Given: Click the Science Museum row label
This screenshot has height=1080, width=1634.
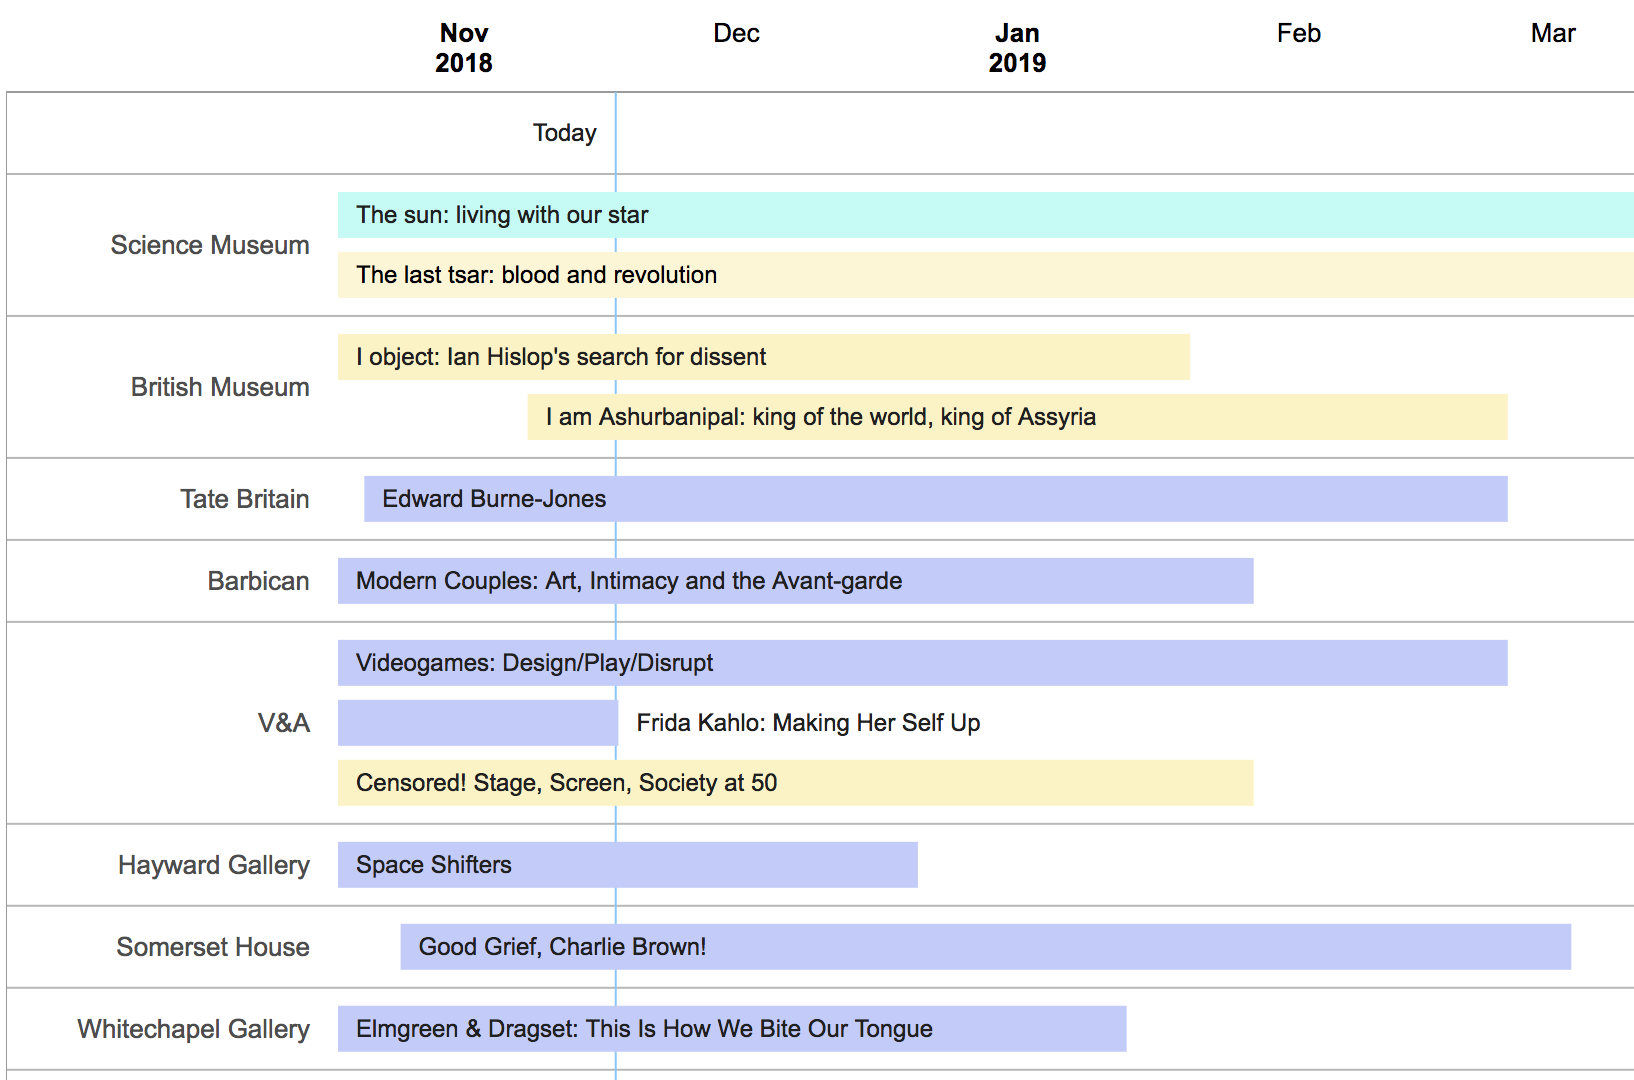Looking at the screenshot, I should pyautogui.click(x=210, y=245).
